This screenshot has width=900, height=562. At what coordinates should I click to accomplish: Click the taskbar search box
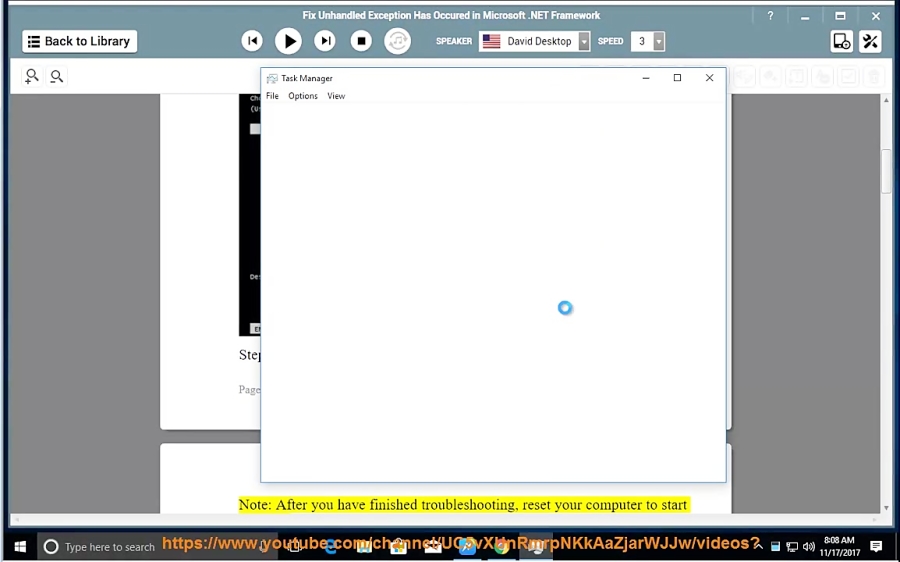pos(100,547)
